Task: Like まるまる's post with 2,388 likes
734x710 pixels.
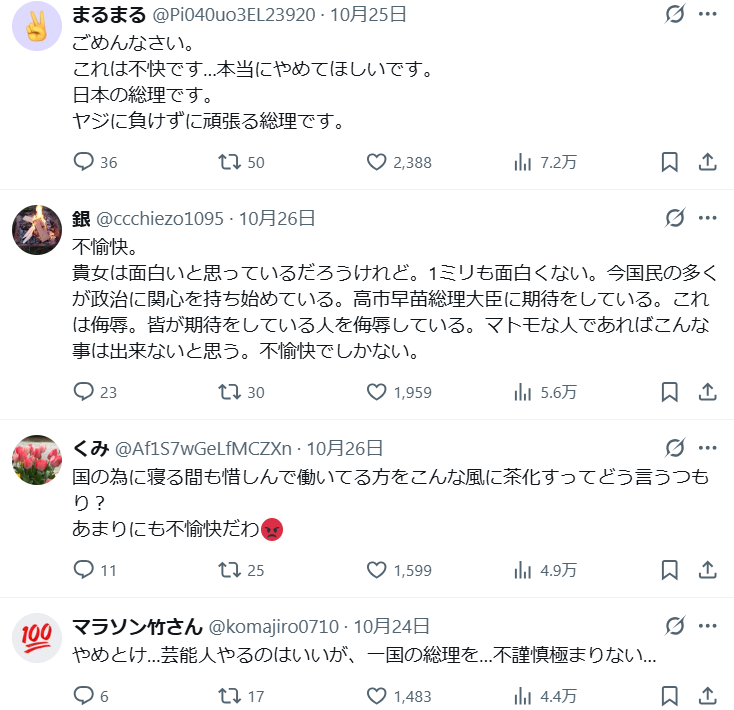Action: tap(377, 162)
